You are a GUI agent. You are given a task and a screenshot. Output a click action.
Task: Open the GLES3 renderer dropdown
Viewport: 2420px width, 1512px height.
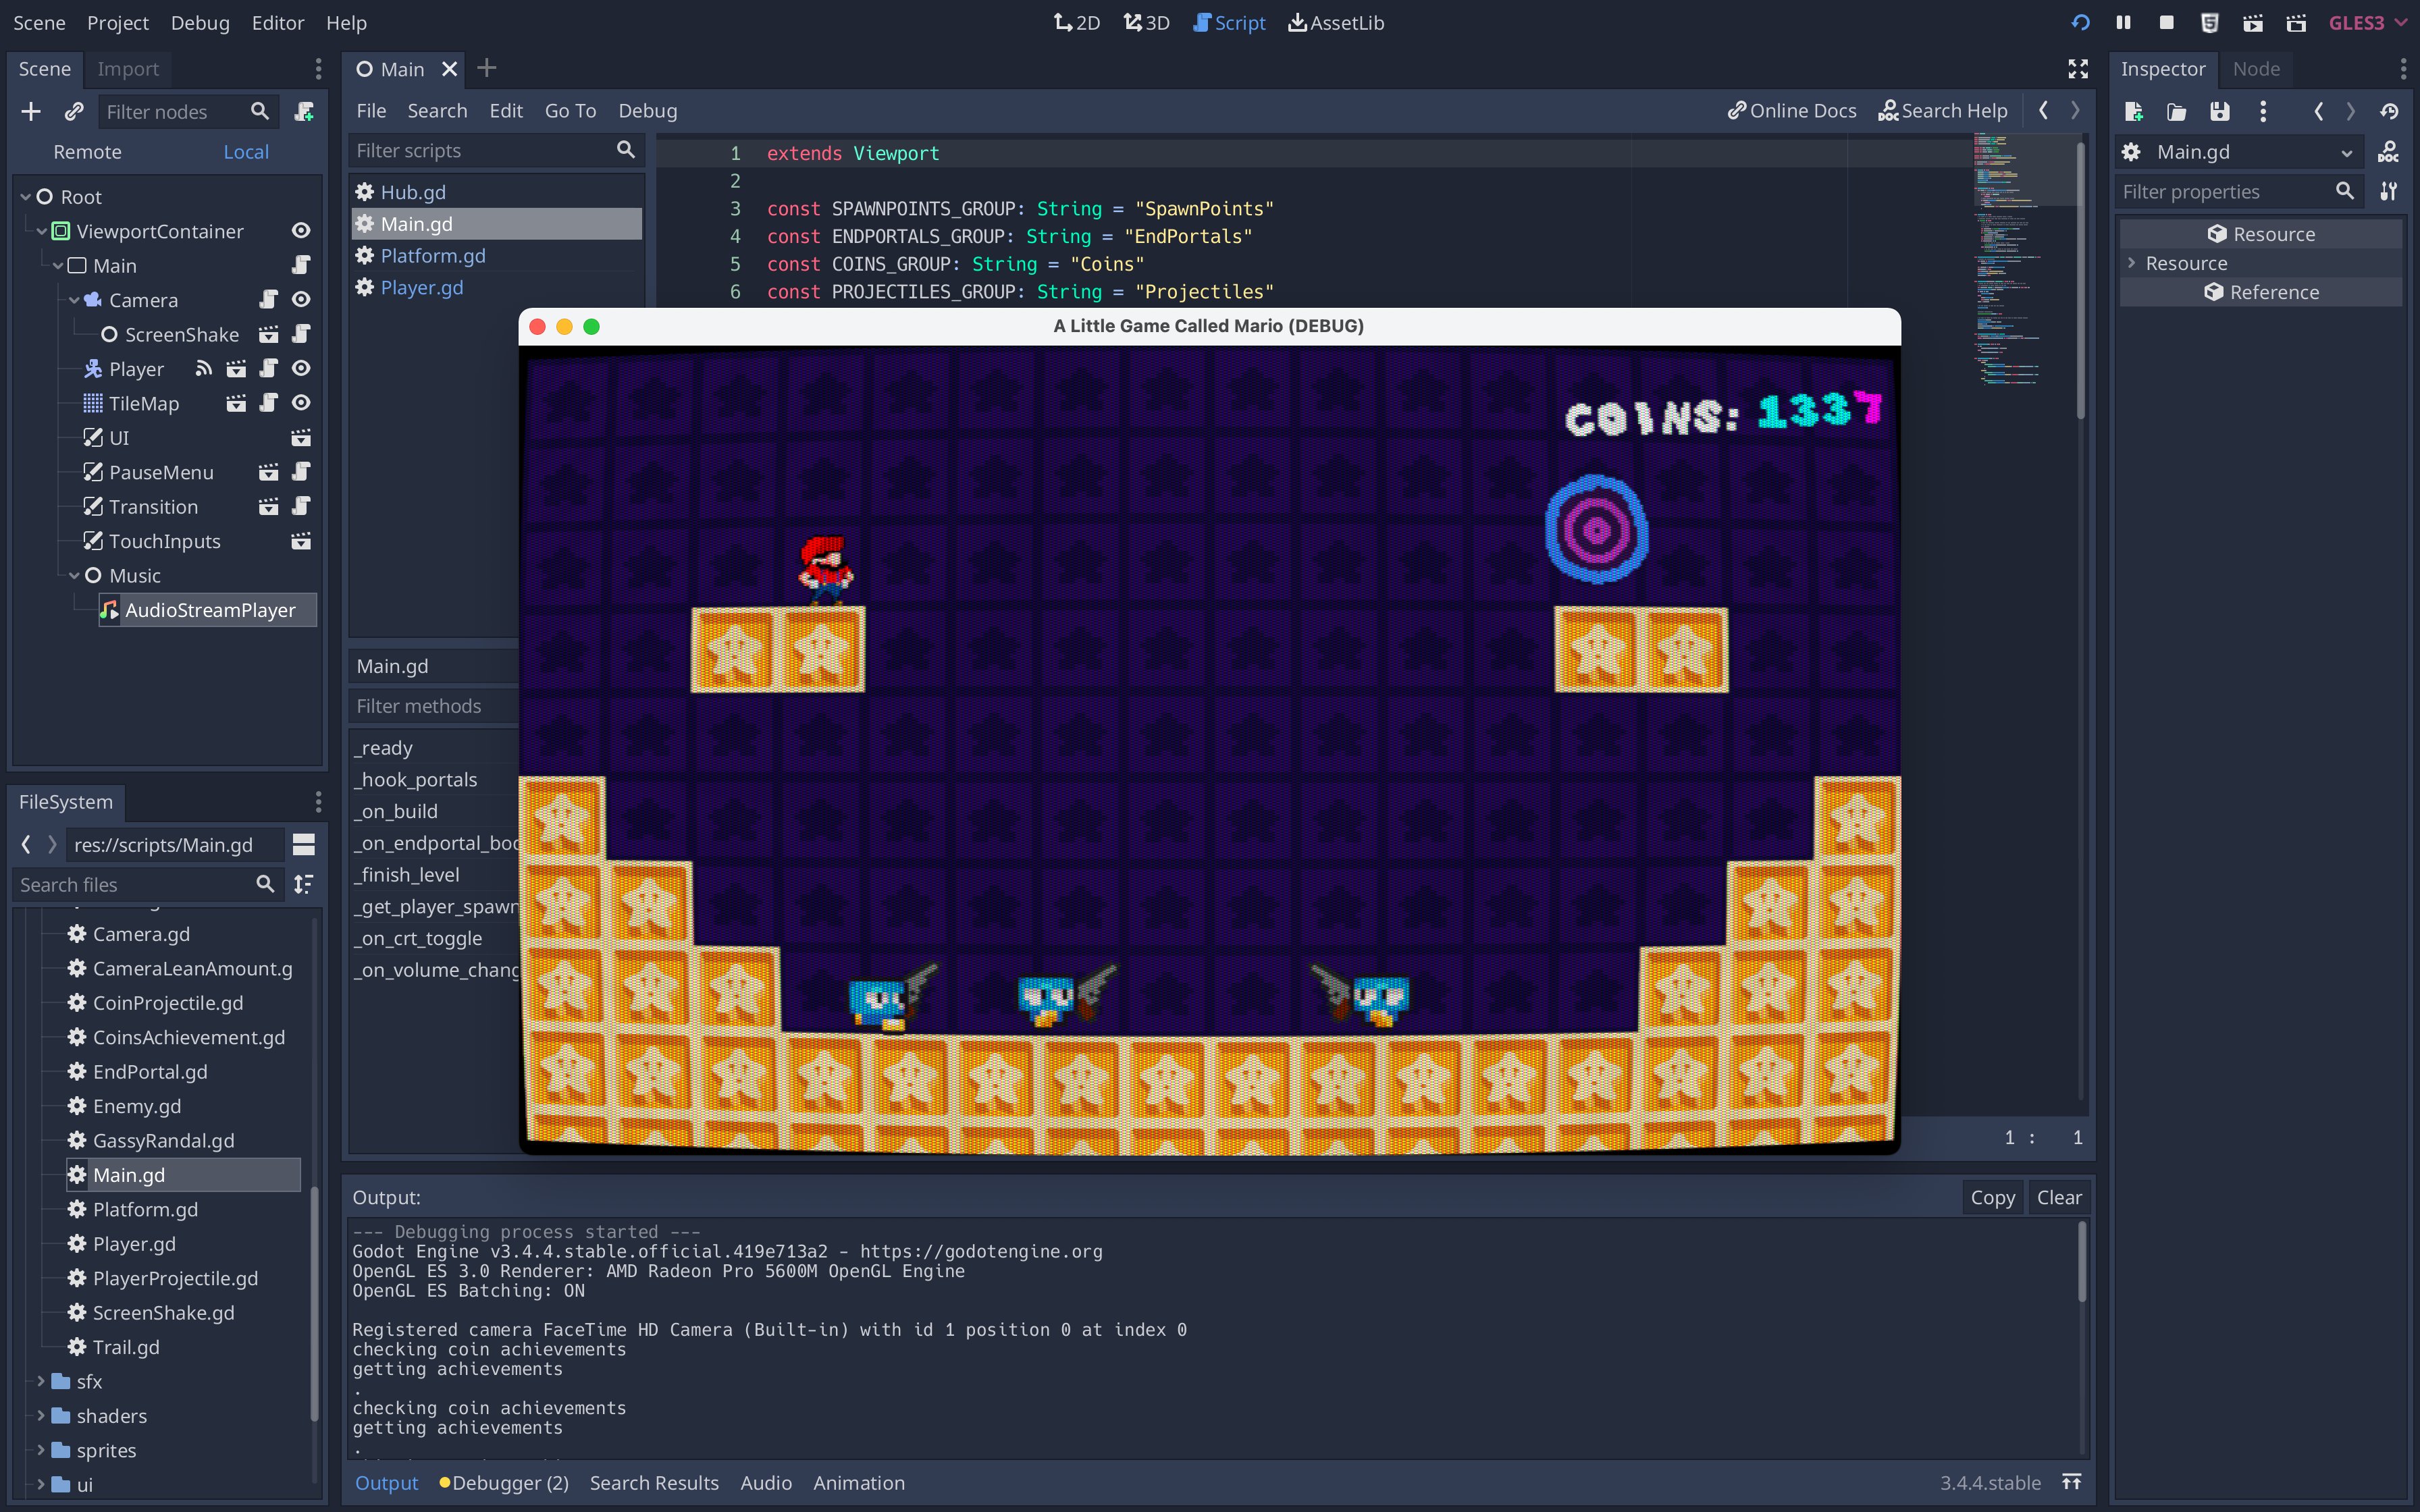click(x=2367, y=23)
